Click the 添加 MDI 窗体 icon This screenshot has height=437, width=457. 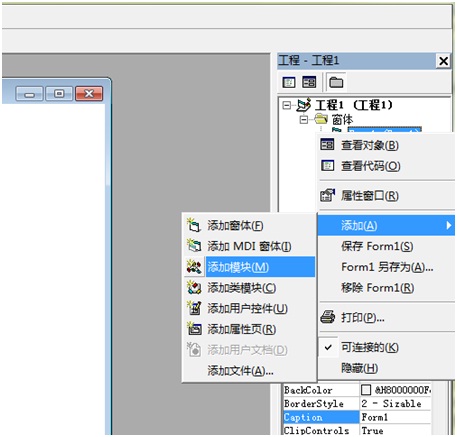pos(194,246)
